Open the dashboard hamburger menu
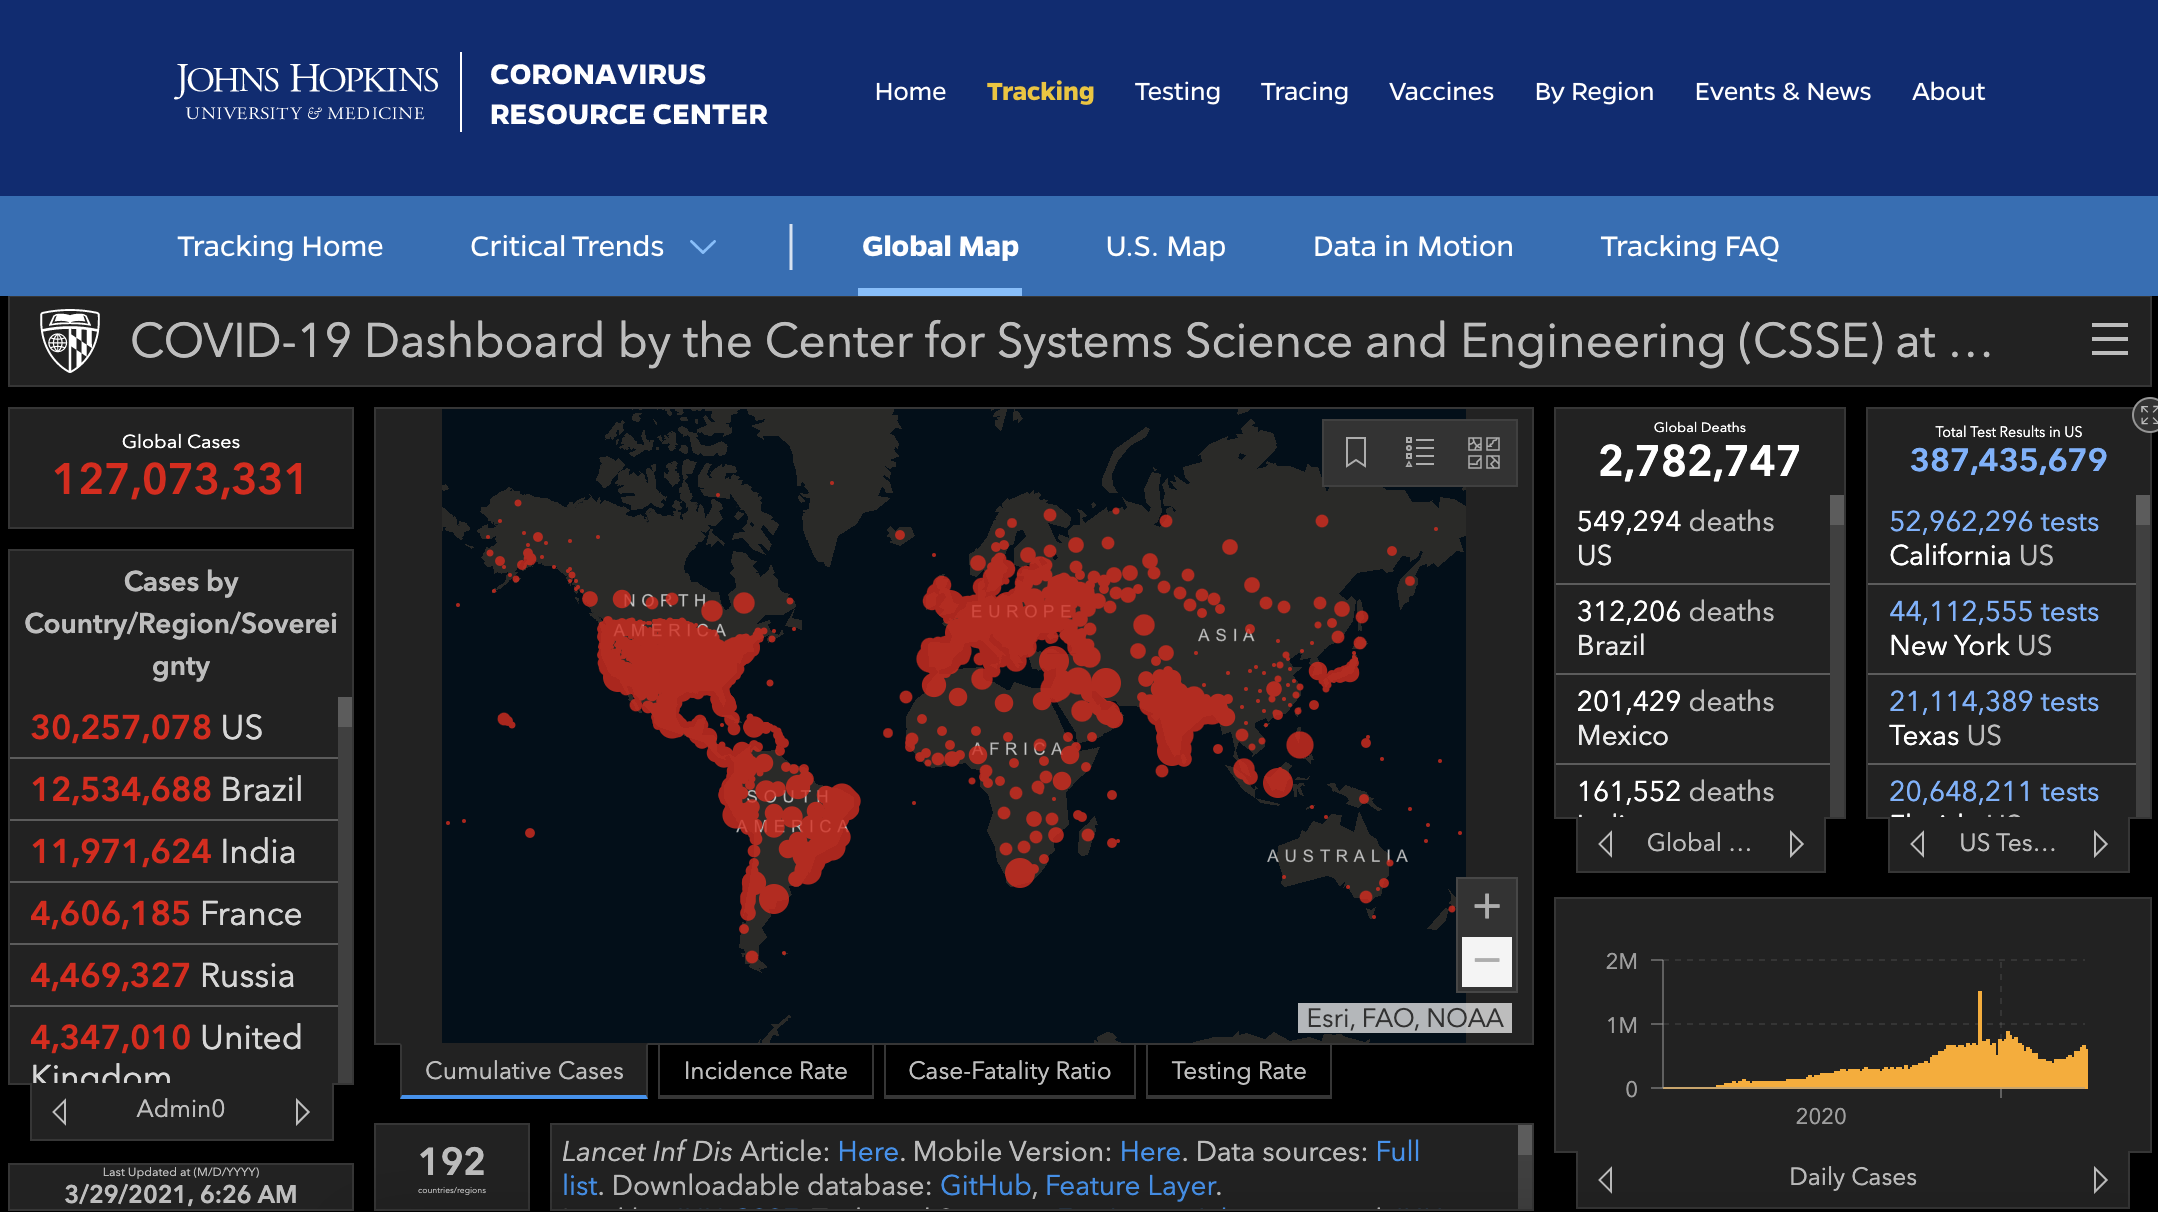The width and height of the screenshot is (2158, 1212). coord(2109,340)
